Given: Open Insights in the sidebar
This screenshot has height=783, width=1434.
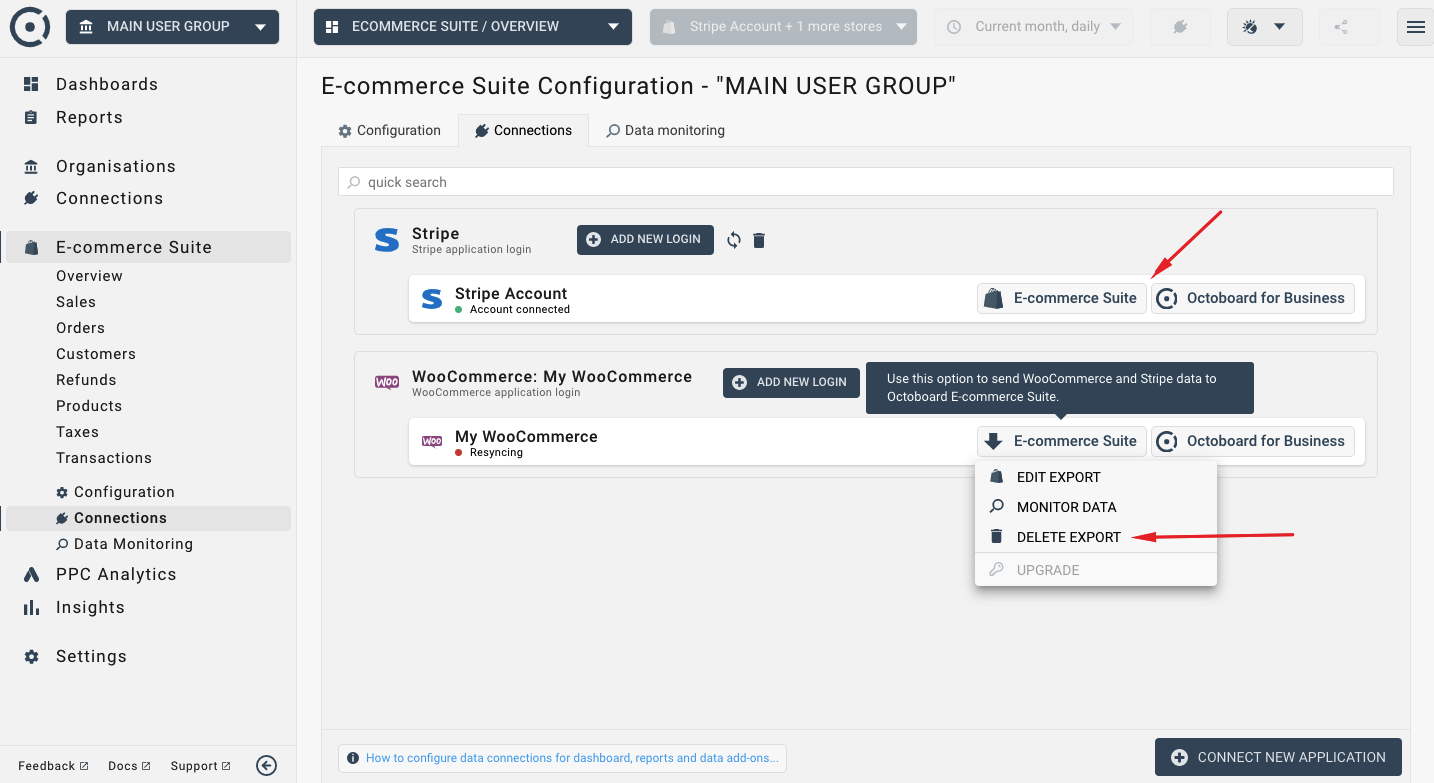Looking at the screenshot, I should coord(90,607).
